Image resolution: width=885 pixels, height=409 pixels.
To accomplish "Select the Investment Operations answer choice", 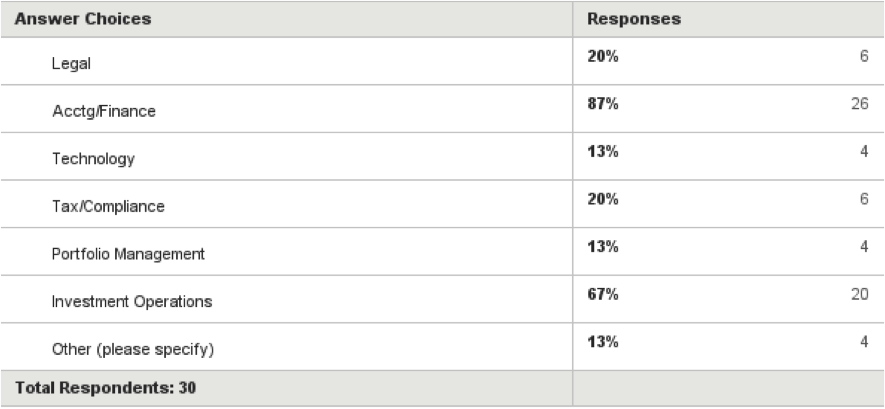I will (132, 301).
